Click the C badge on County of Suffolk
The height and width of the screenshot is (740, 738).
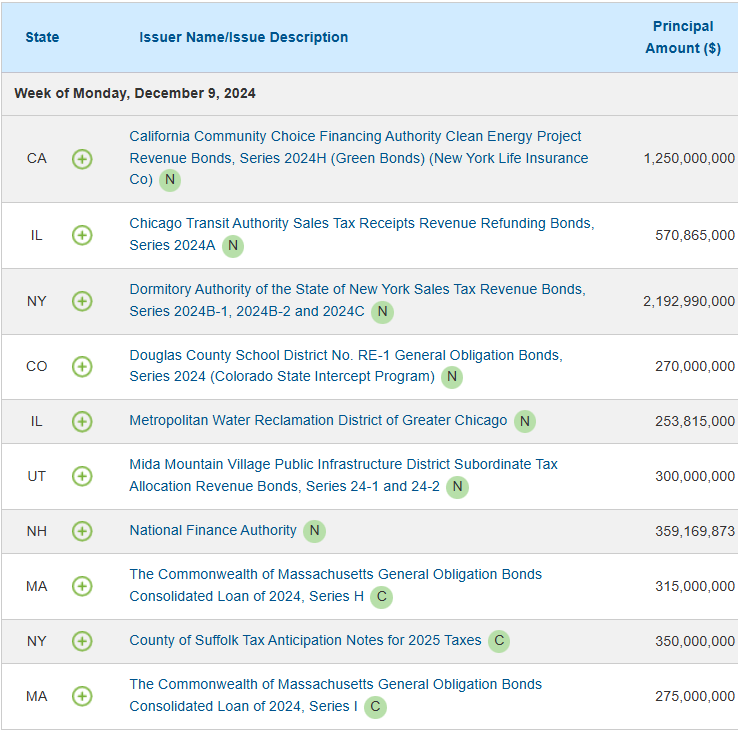pos(499,641)
